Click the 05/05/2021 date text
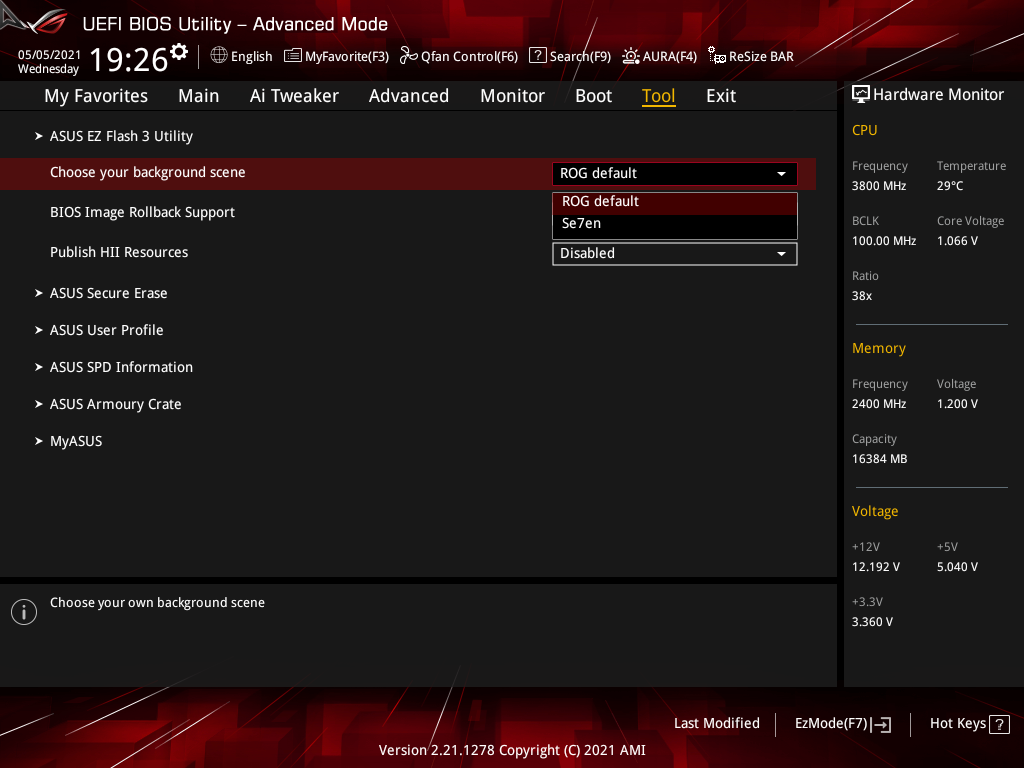Viewport: 1024px width, 768px height. (x=49, y=55)
